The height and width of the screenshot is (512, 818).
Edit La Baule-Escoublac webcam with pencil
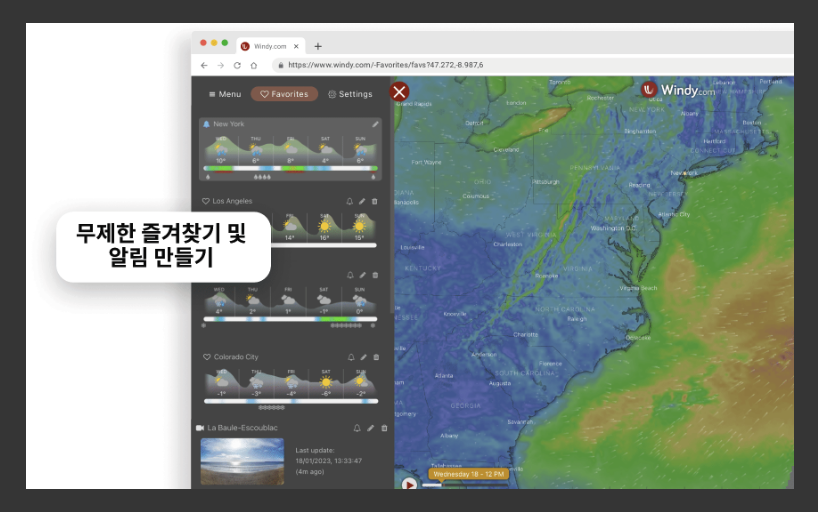click(370, 428)
